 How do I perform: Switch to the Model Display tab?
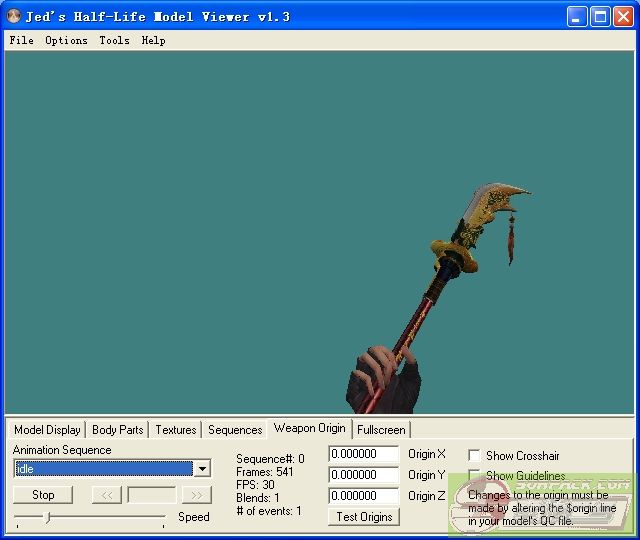point(47,430)
